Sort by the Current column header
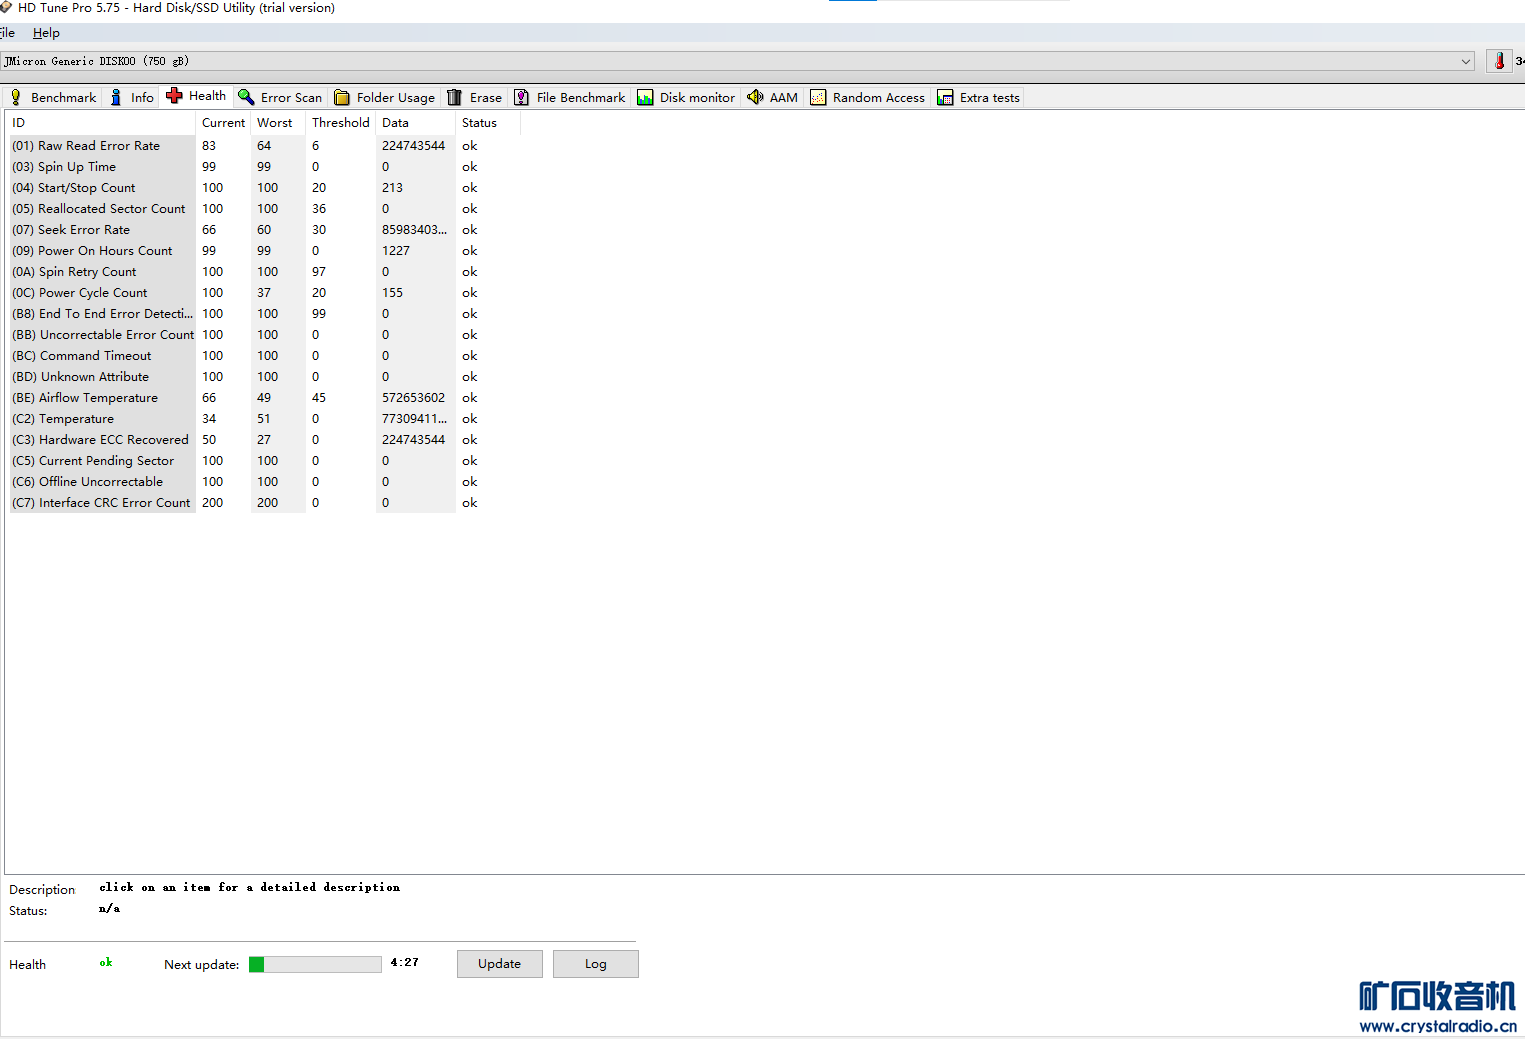 pyautogui.click(x=223, y=123)
